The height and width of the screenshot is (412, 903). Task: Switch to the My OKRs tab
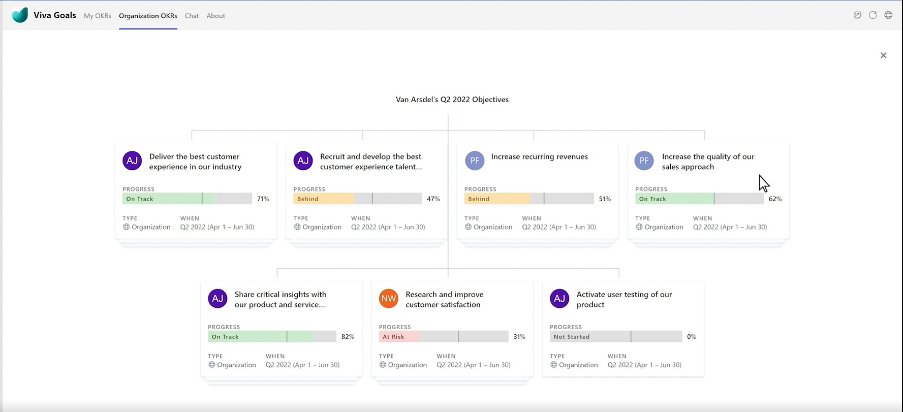point(97,16)
